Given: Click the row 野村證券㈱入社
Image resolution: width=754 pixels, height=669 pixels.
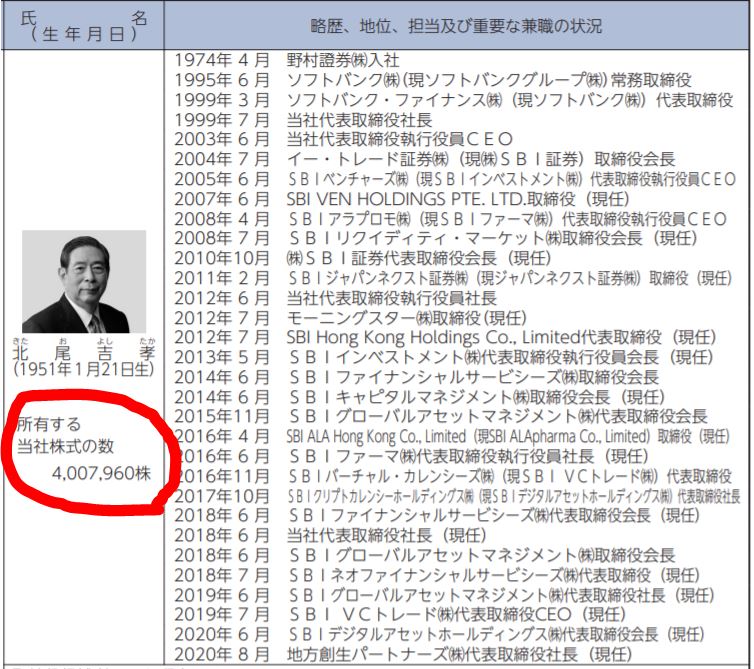Looking at the screenshot, I should click(x=343, y=61).
